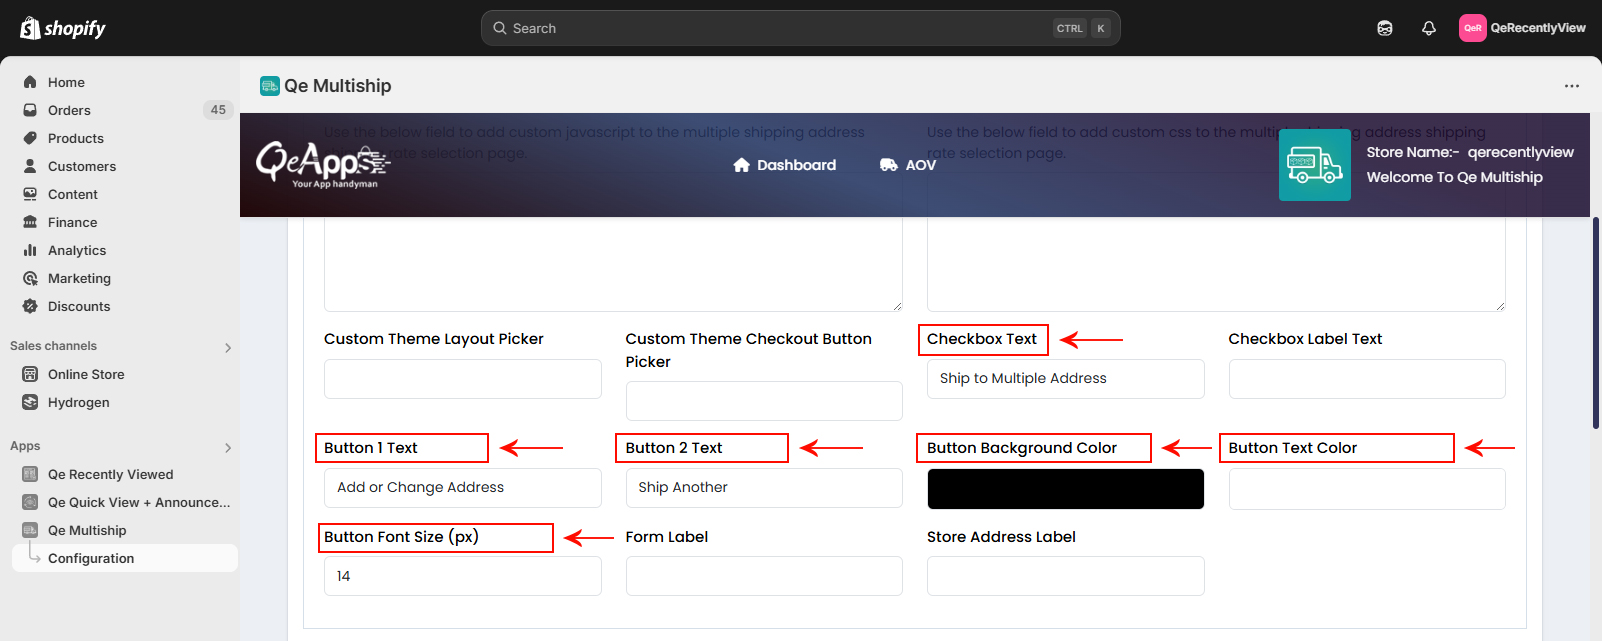The image size is (1602, 641).
Task: Click the Products tag icon
Action: tap(30, 138)
